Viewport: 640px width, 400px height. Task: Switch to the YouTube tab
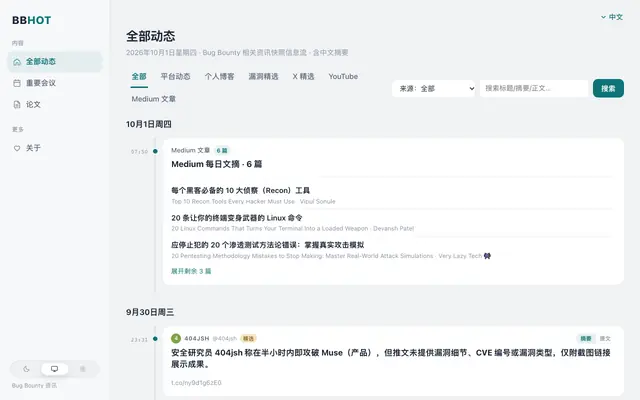click(x=343, y=76)
